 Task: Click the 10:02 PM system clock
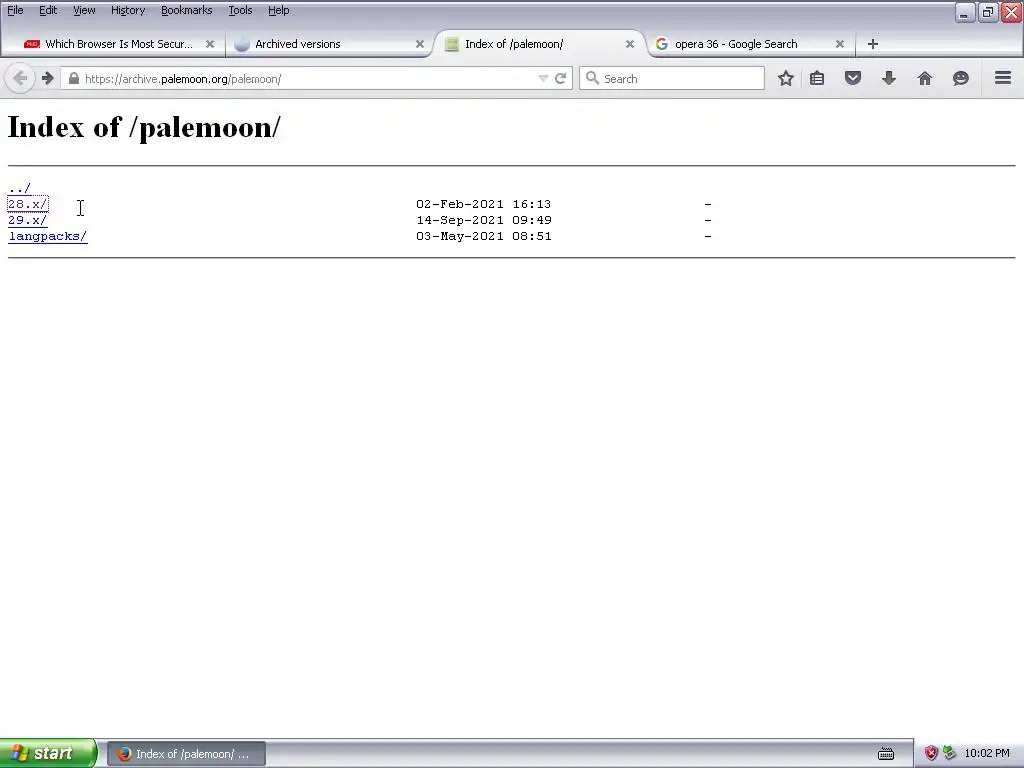pyautogui.click(x=987, y=754)
